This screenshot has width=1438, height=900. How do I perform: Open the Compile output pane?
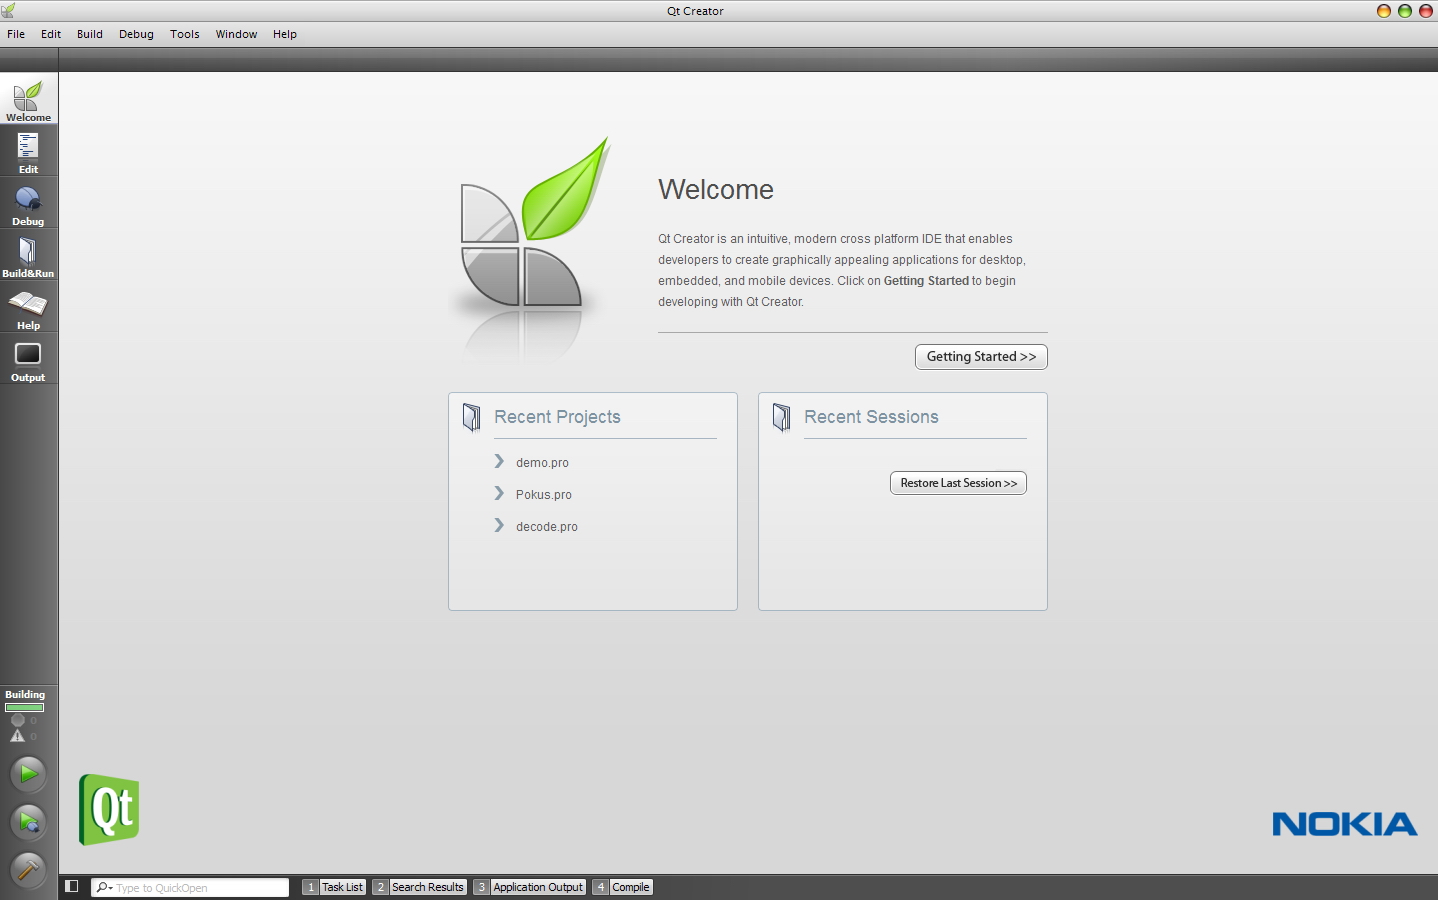622,887
